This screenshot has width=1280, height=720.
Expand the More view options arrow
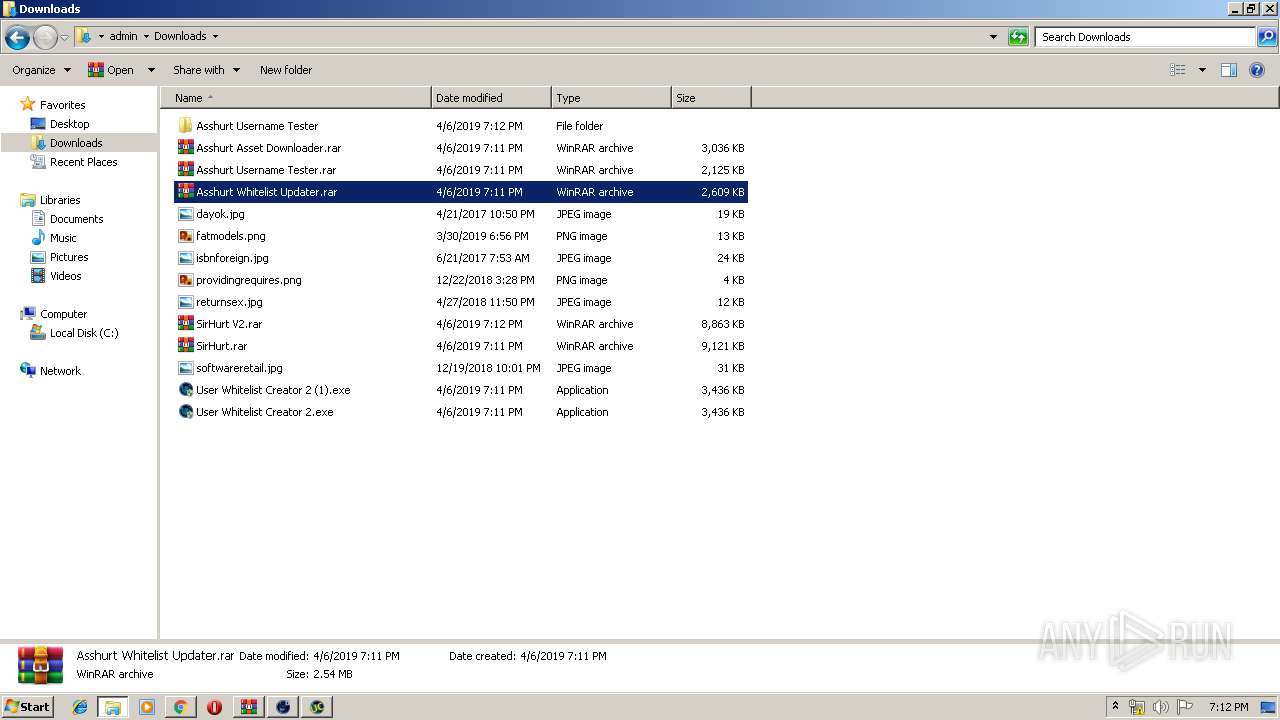1202,70
